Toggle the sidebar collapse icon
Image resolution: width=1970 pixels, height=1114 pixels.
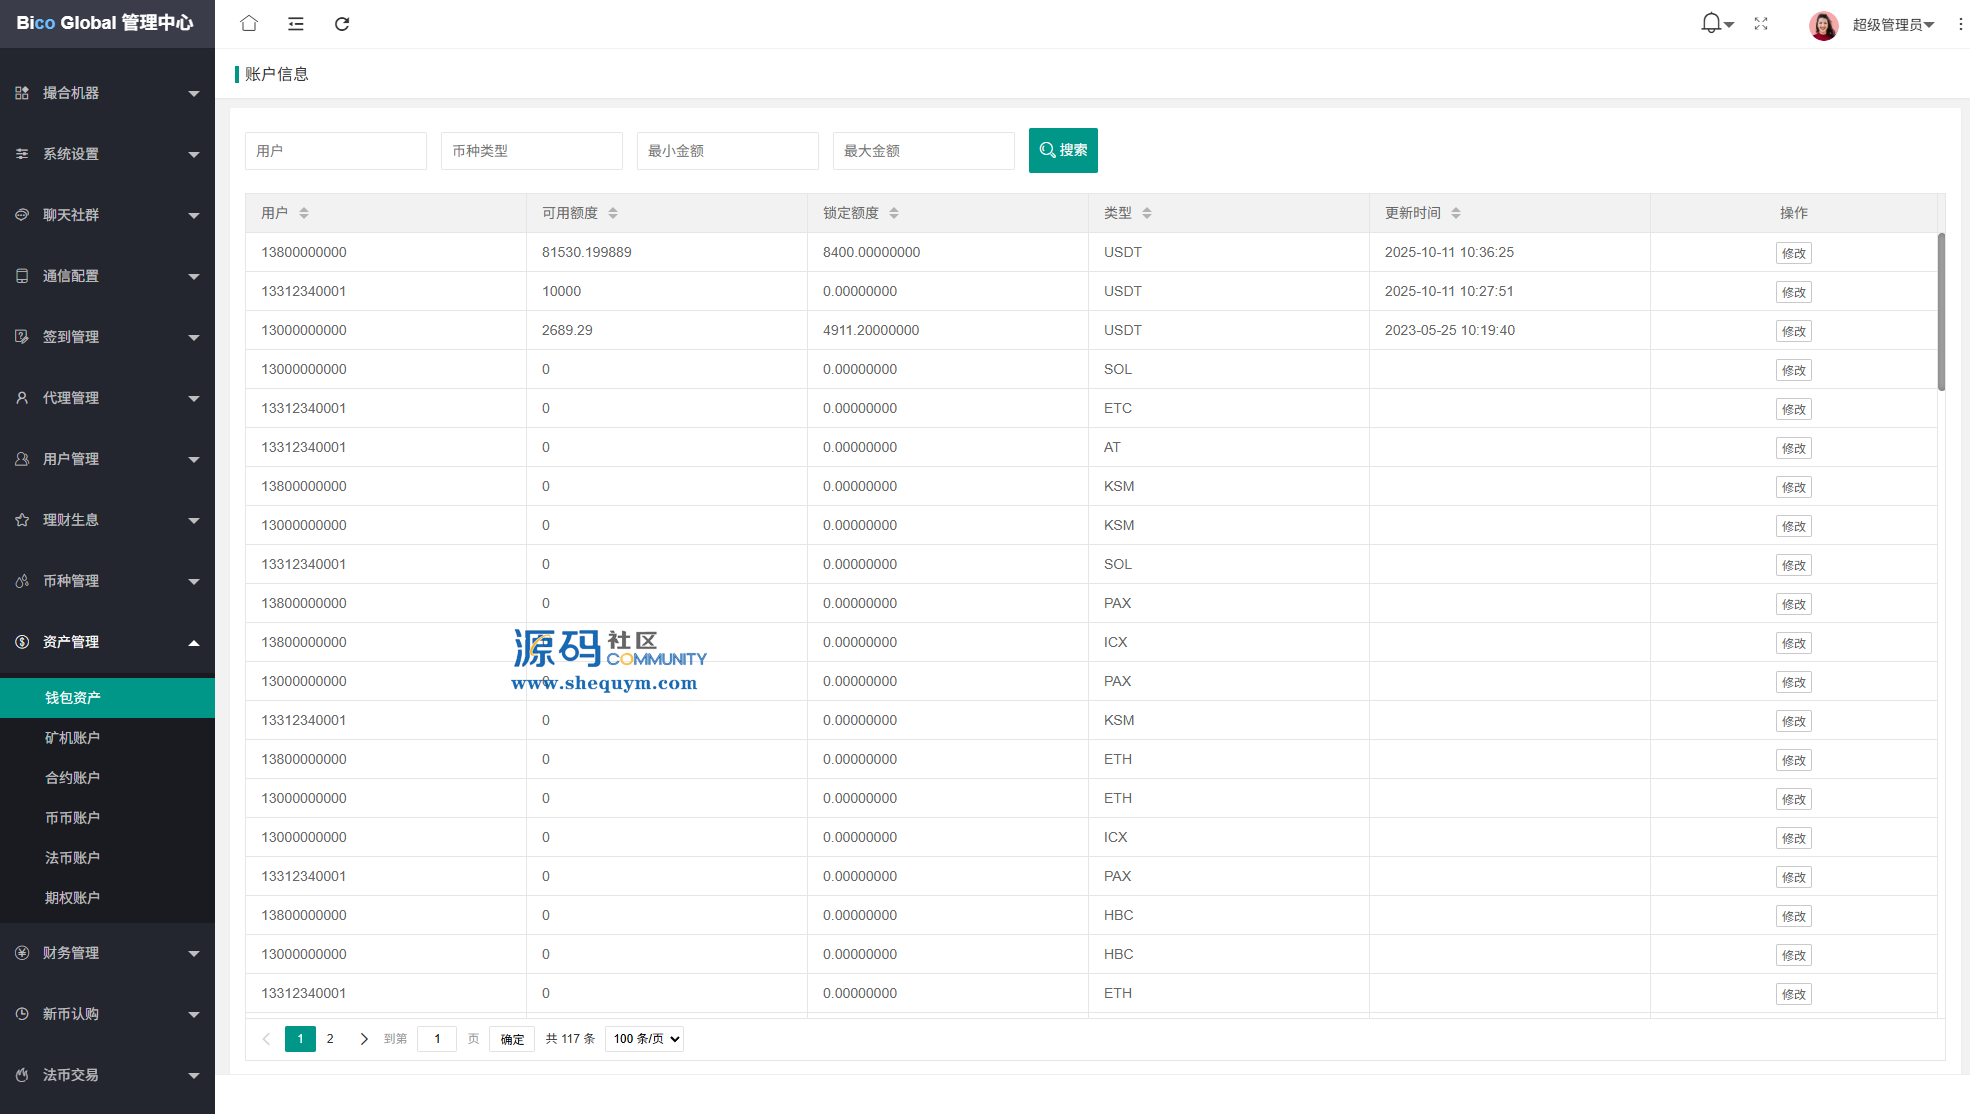point(295,23)
